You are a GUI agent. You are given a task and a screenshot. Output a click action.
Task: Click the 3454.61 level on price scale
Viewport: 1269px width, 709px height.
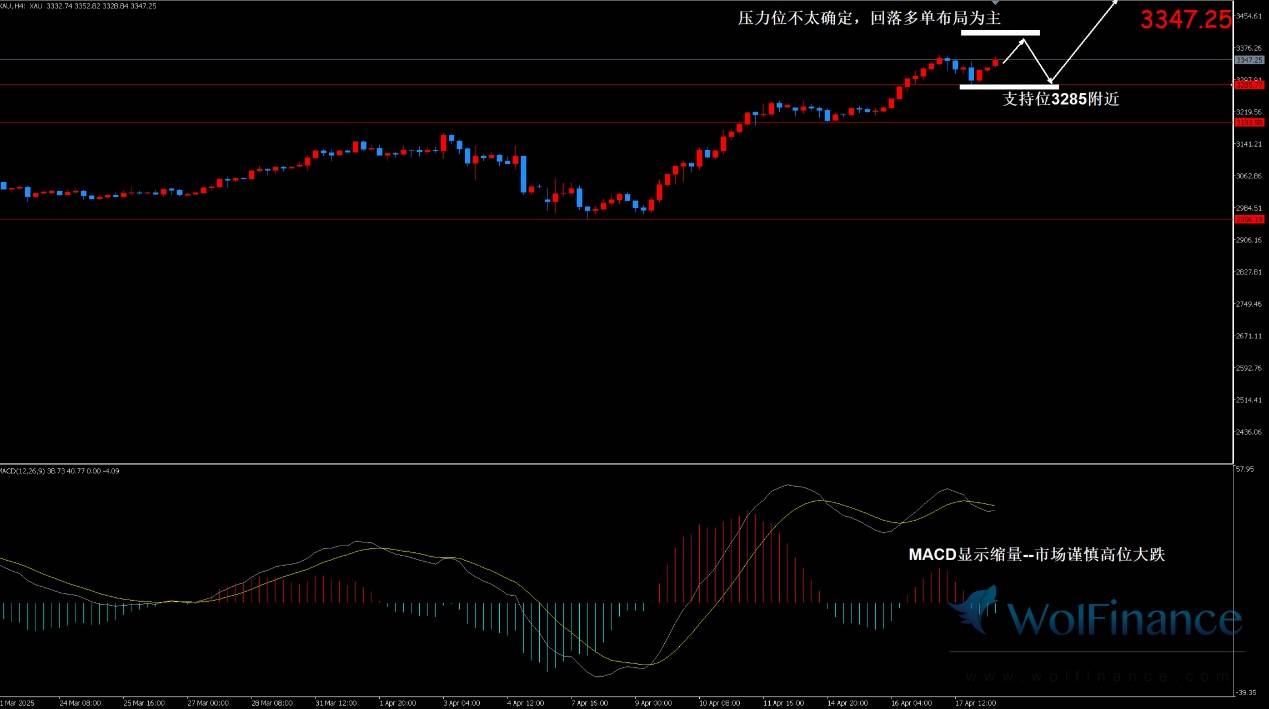(1248, 16)
